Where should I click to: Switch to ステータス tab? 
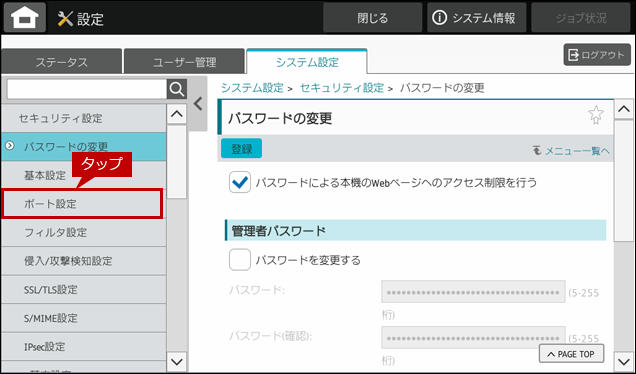(61, 62)
